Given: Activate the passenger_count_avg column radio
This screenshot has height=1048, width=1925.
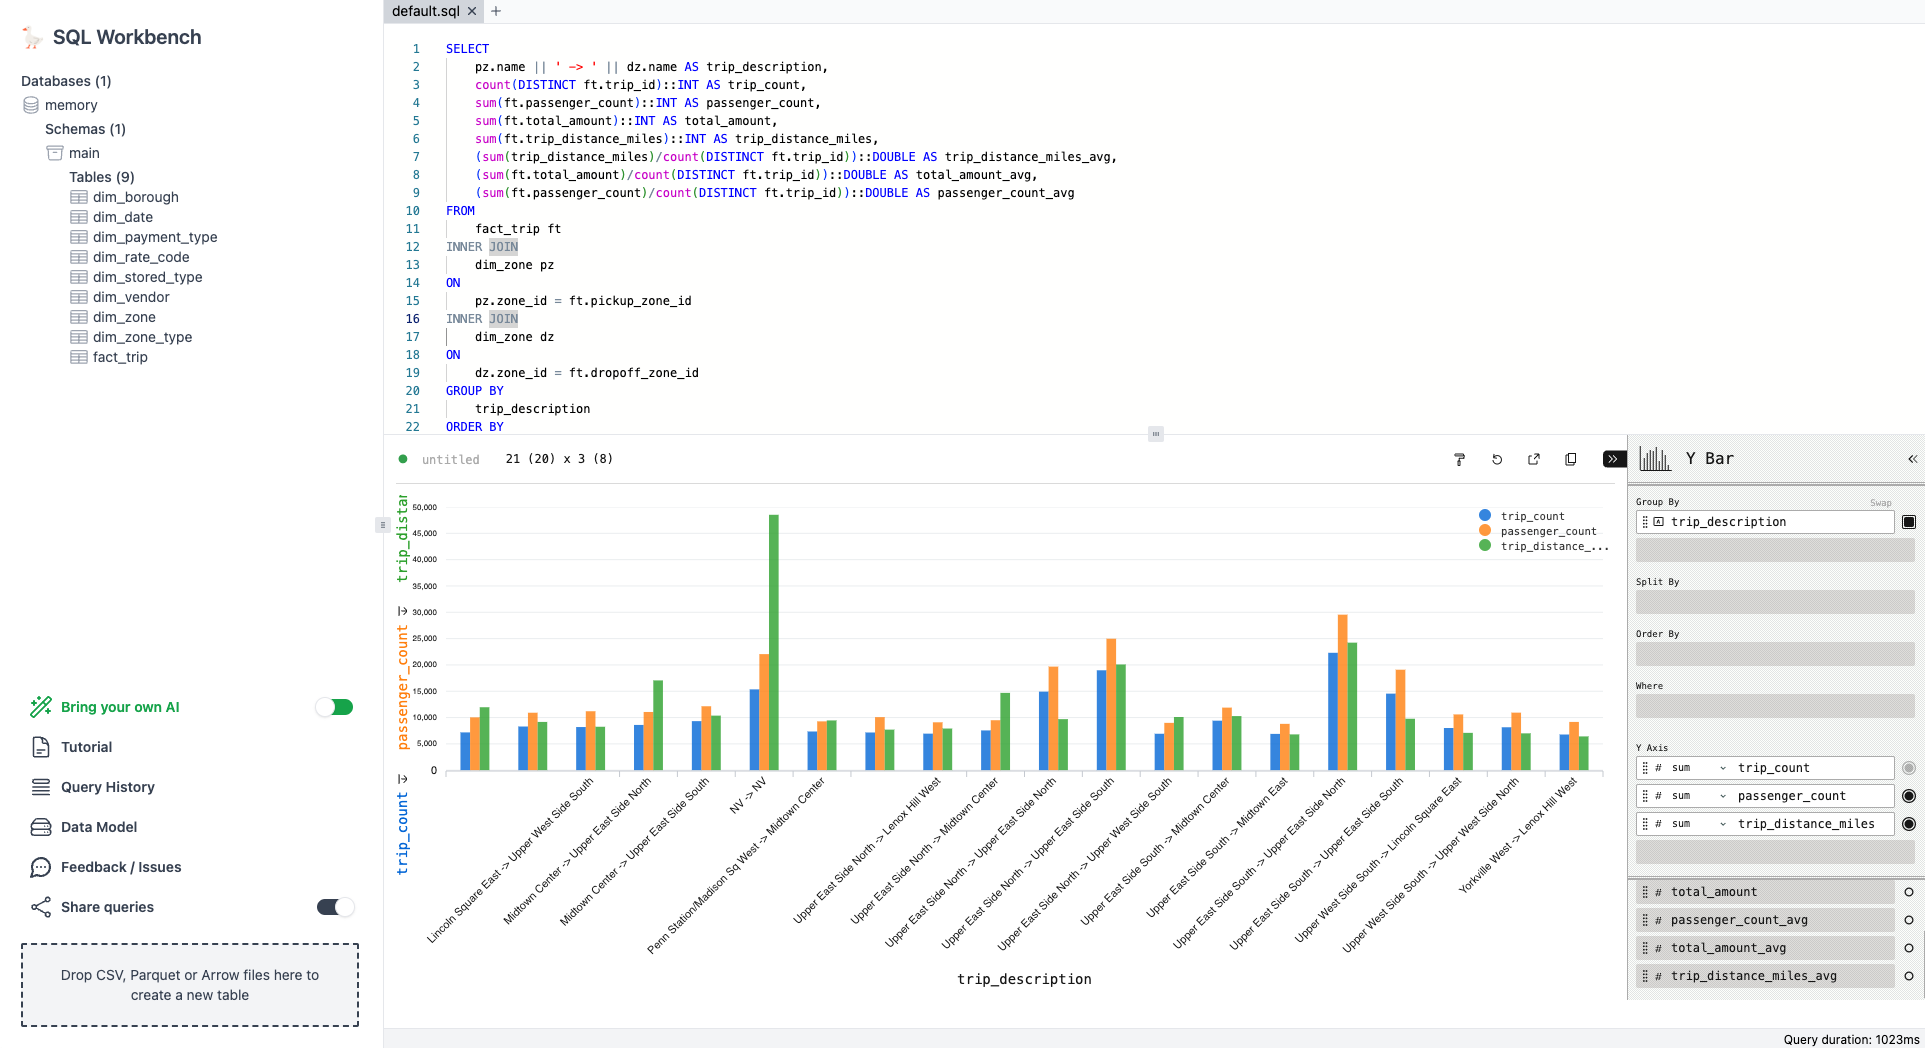Looking at the screenshot, I should tap(1909, 920).
